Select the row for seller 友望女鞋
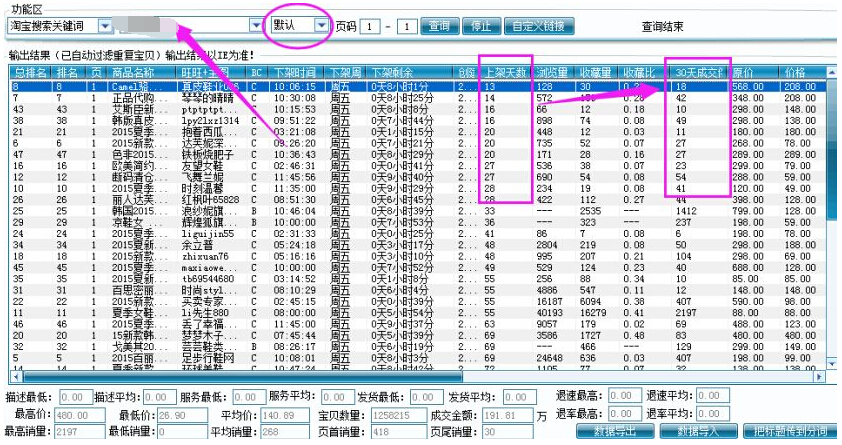This screenshot has height=445, width=842. coord(418,166)
